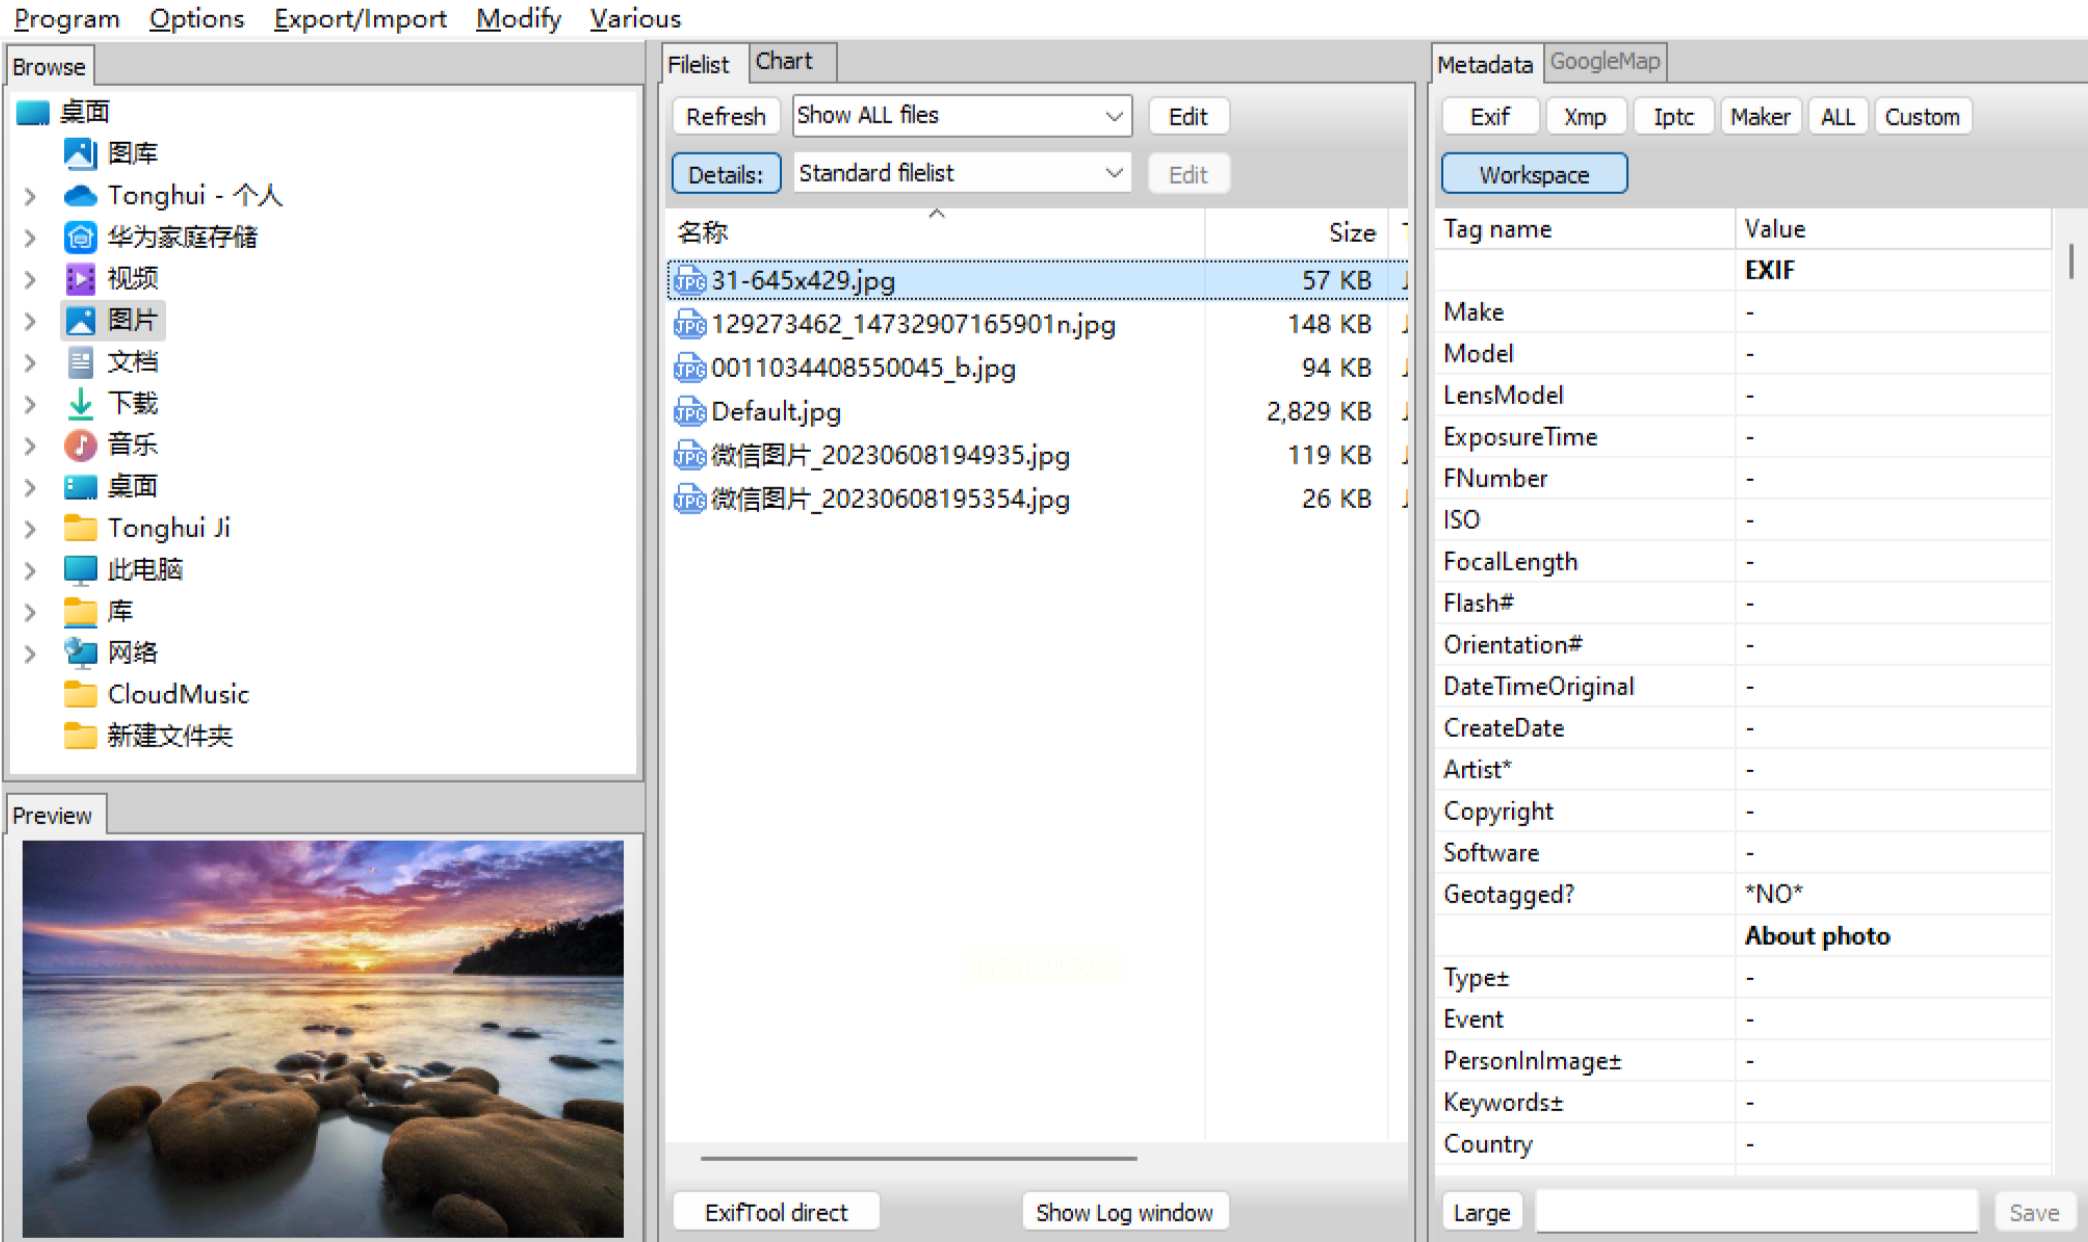
Task: Click the JPG icon of Default.jpg
Action: coord(689,412)
